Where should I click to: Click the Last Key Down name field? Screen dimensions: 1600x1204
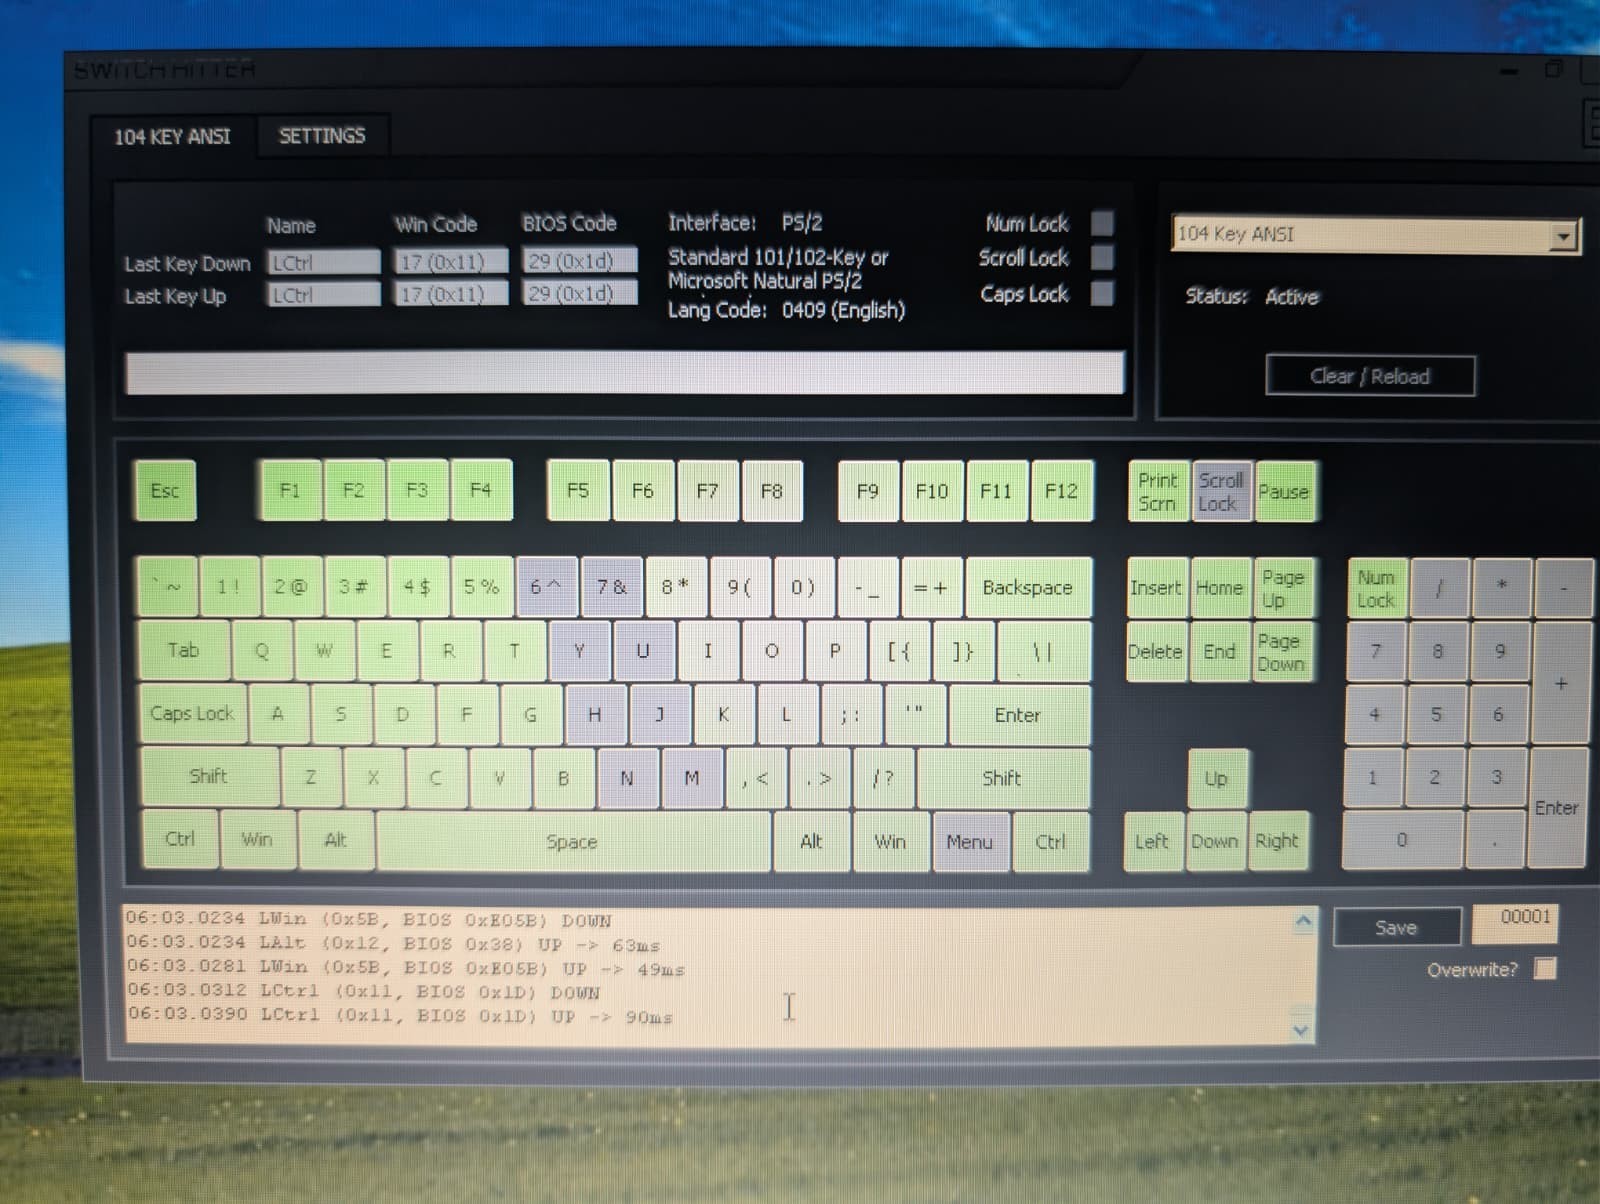324,262
